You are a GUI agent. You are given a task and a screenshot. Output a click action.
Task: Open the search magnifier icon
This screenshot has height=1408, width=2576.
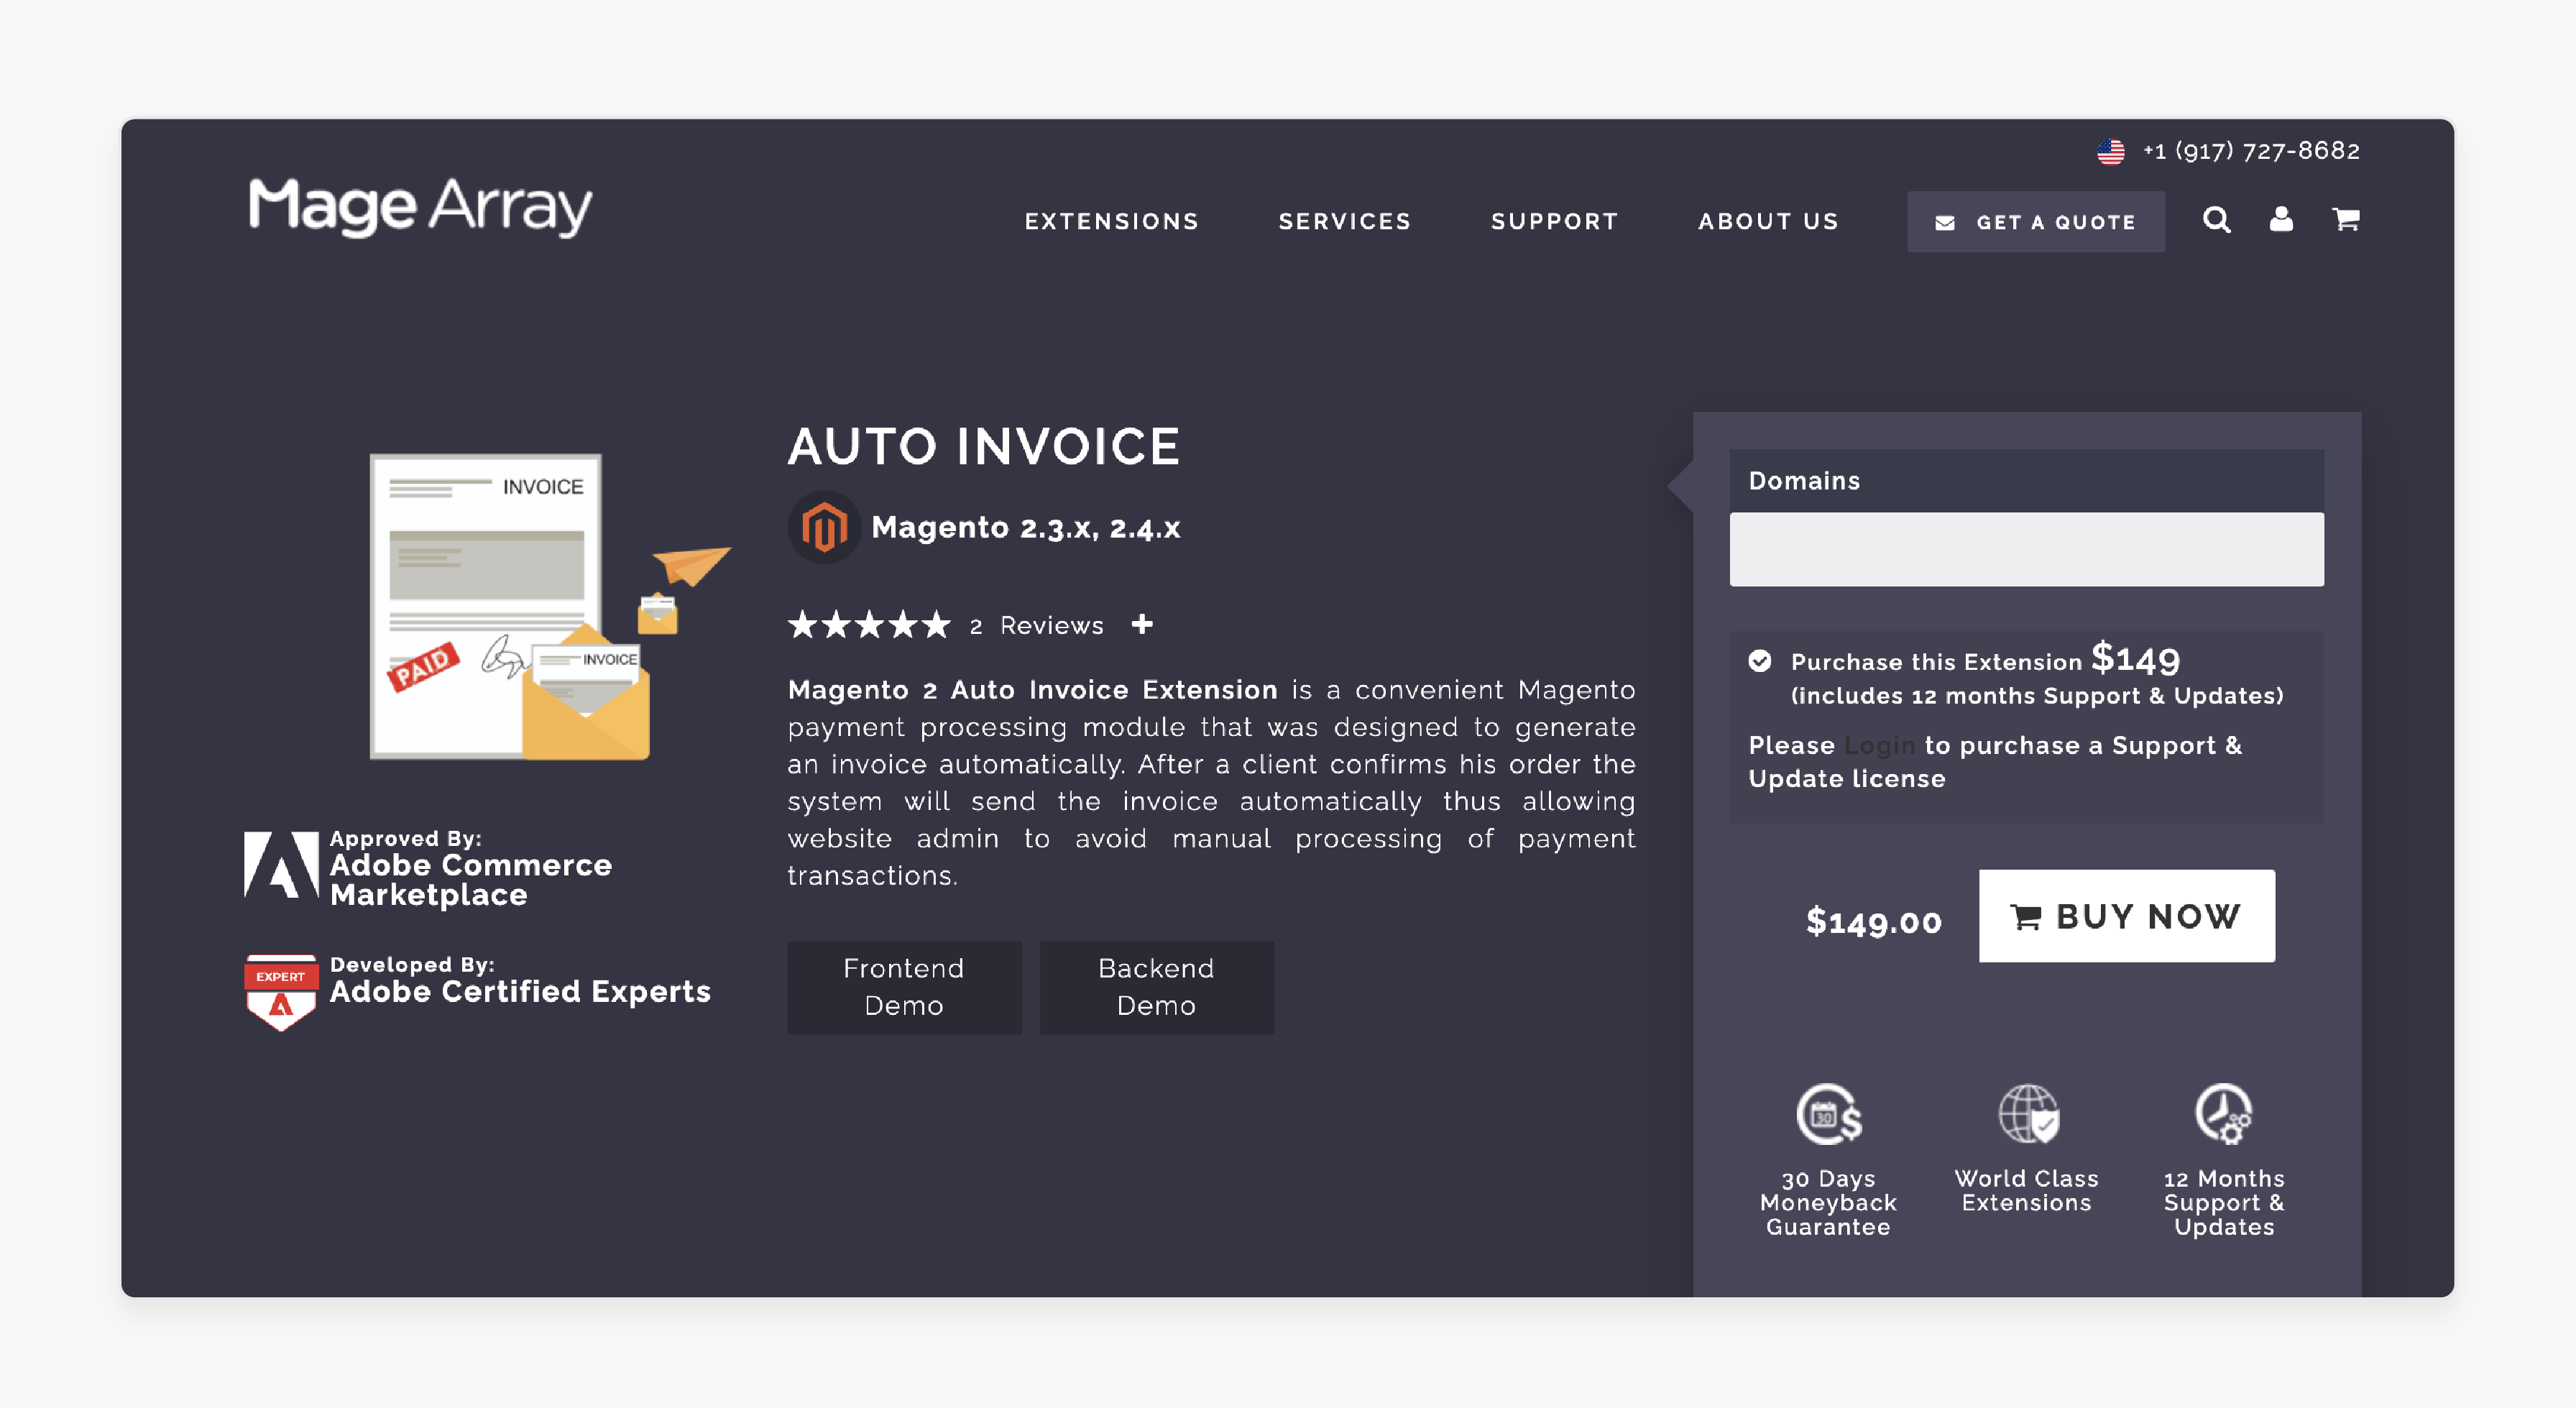point(2216,220)
